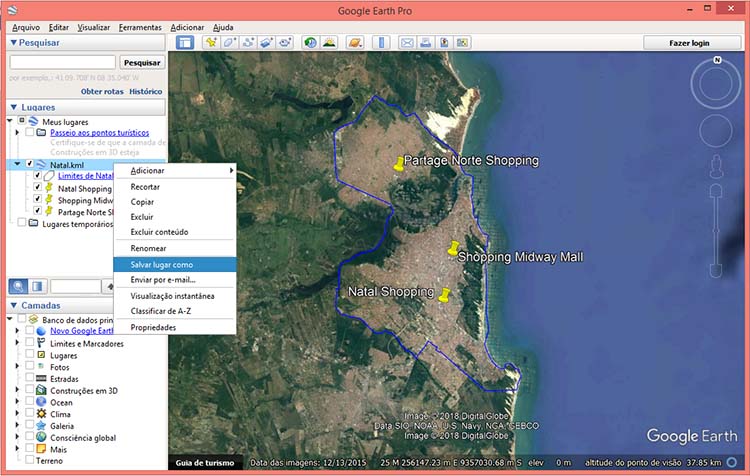Click the Partage Norte Shopping map pin

tap(399, 164)
